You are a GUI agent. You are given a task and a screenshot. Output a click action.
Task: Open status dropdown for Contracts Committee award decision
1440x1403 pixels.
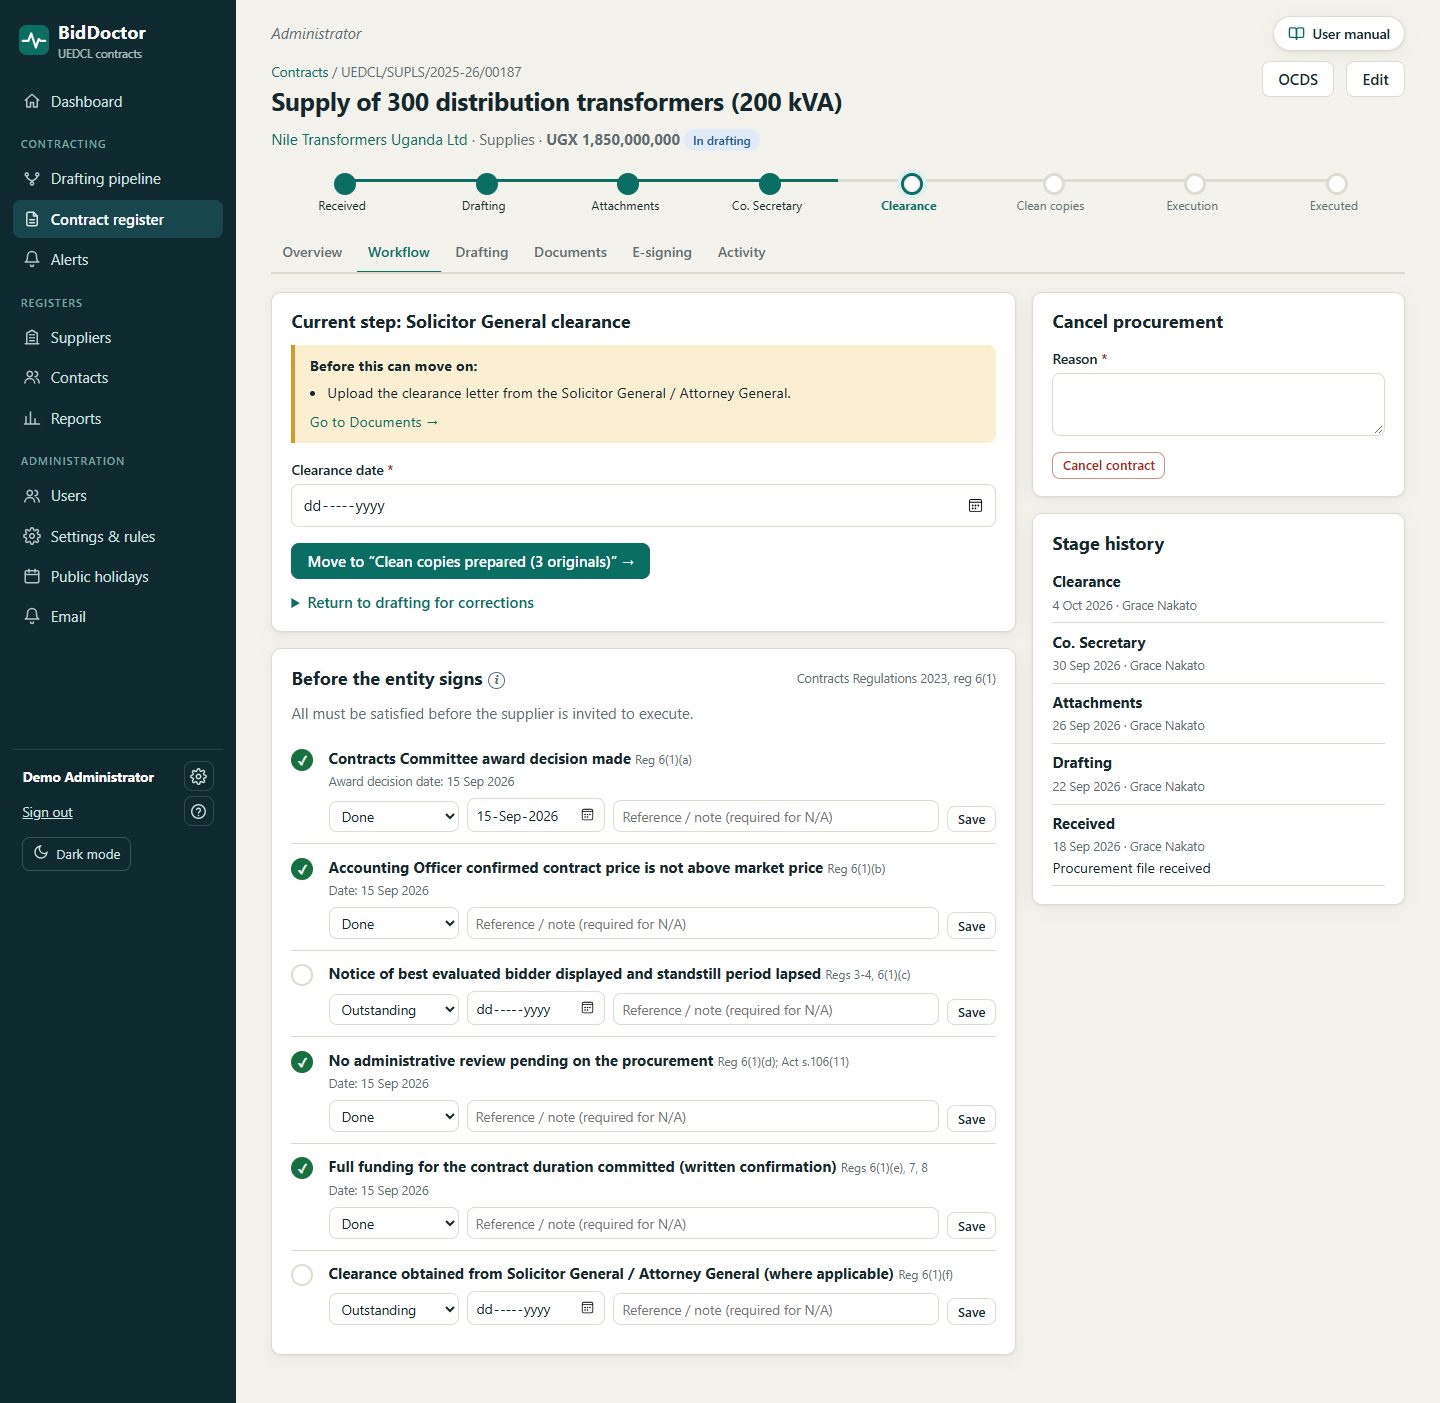point(394,816)
